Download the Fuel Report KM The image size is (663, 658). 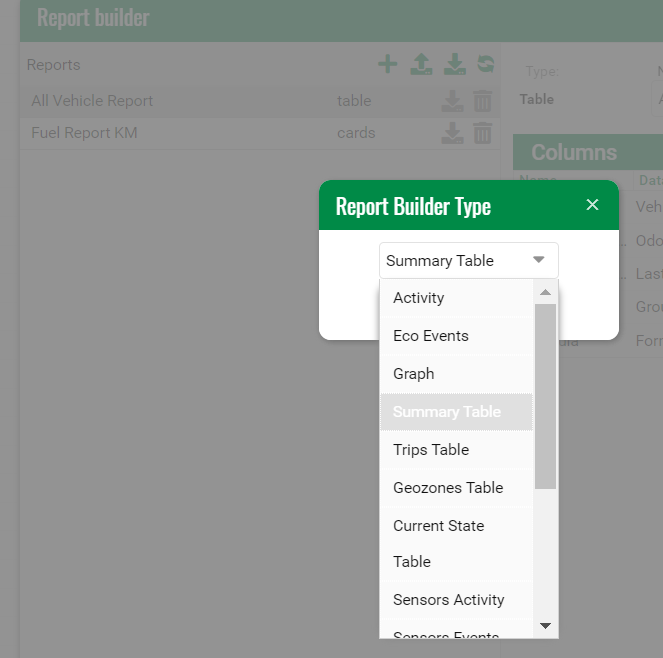click(x=452, y=133)
